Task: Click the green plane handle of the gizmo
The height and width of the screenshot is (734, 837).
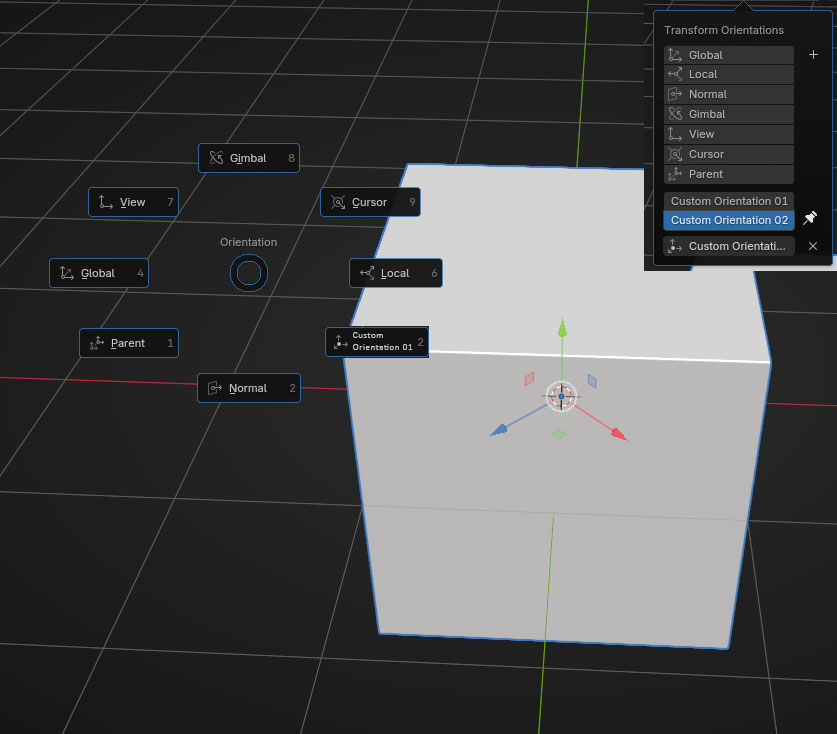Action: tap(558, 435)
